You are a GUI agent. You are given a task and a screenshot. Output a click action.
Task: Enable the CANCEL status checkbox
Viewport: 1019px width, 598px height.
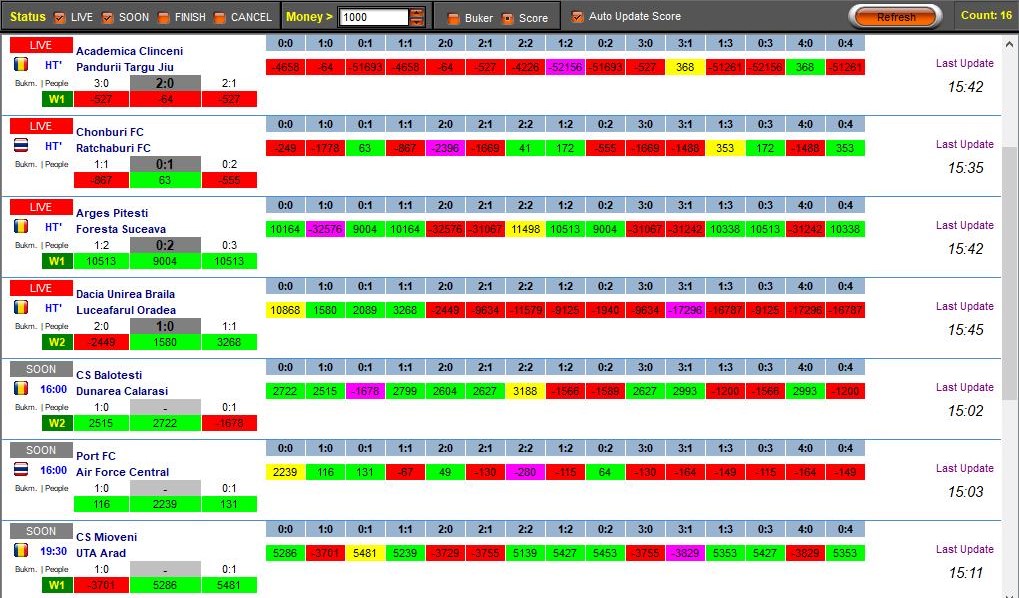[x=220, y=17]
